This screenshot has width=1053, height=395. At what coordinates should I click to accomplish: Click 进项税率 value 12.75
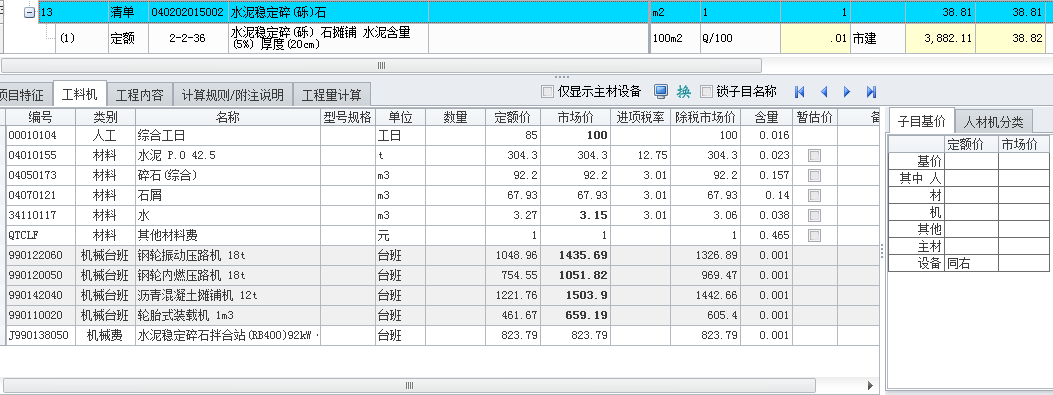(640, 155)
